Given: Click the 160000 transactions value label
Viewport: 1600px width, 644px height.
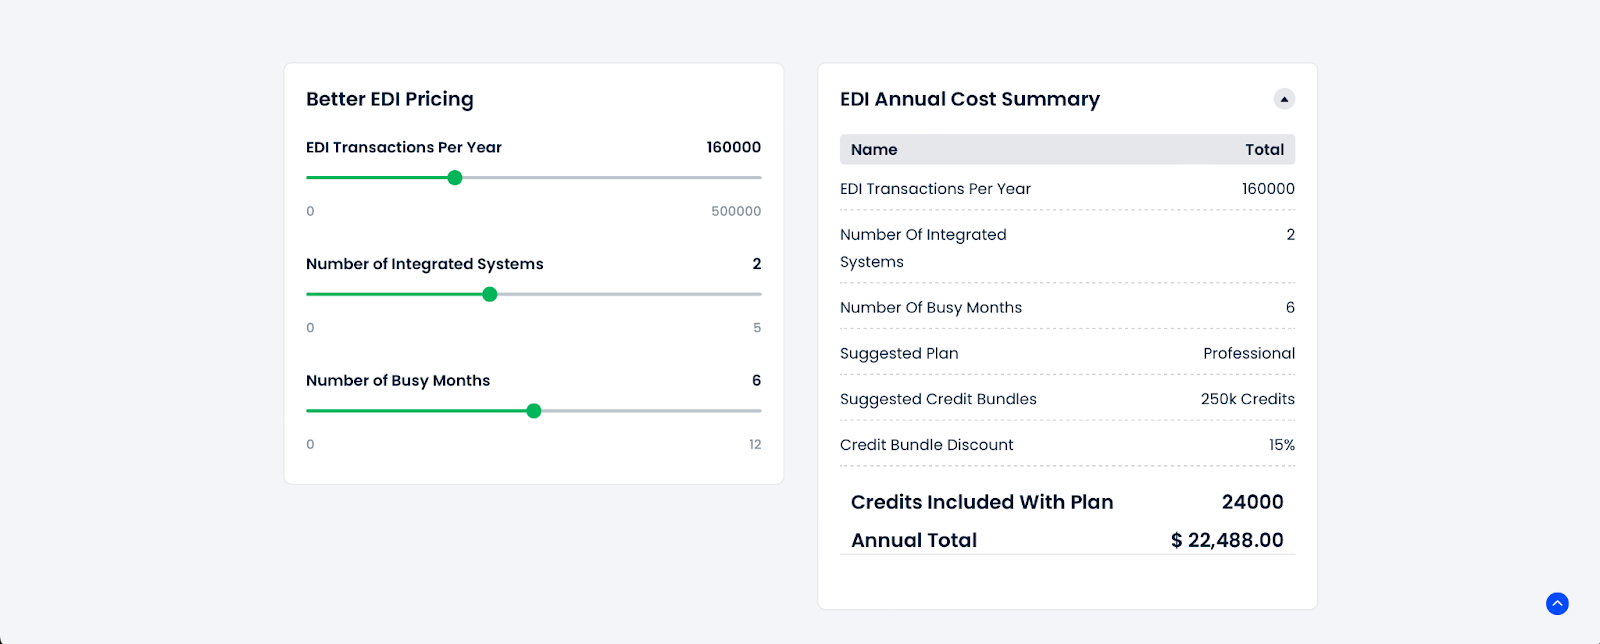Looking at the screenshot, I should click(732, 147).
